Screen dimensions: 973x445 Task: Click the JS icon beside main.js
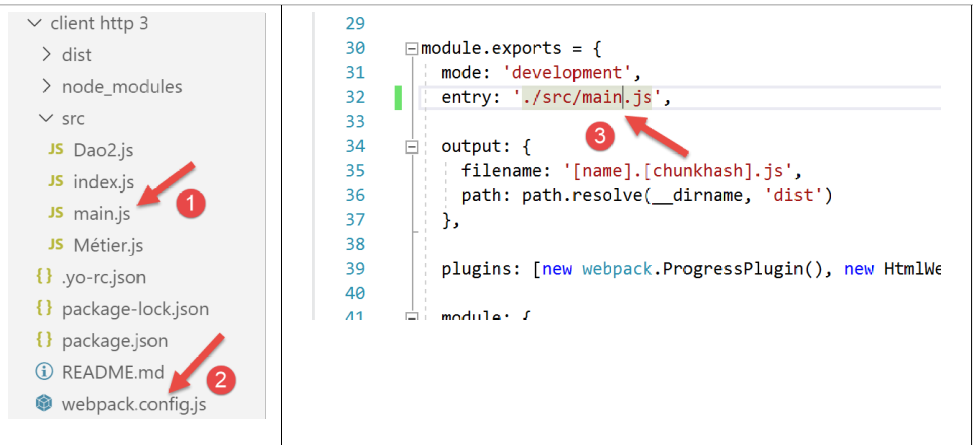(55, 213)
